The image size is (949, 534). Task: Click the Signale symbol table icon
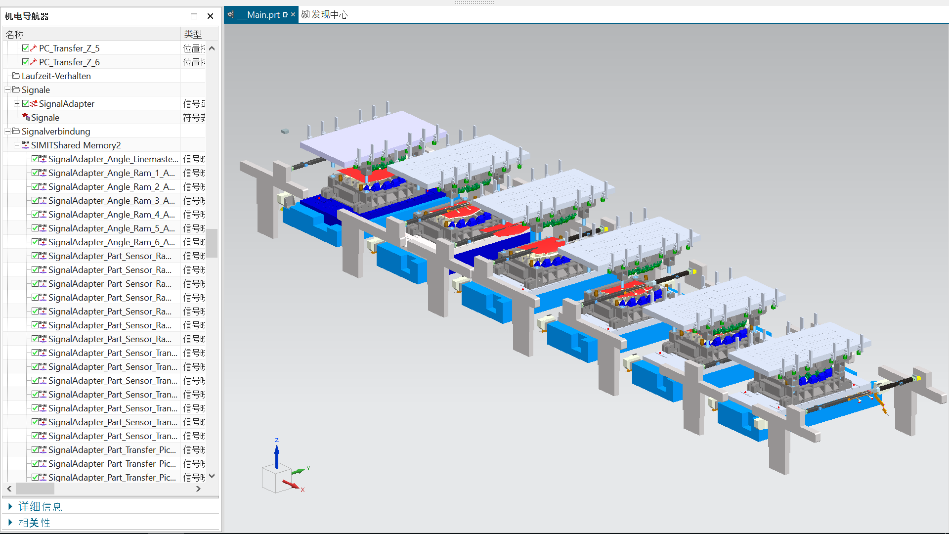click(x=25, y=118)
